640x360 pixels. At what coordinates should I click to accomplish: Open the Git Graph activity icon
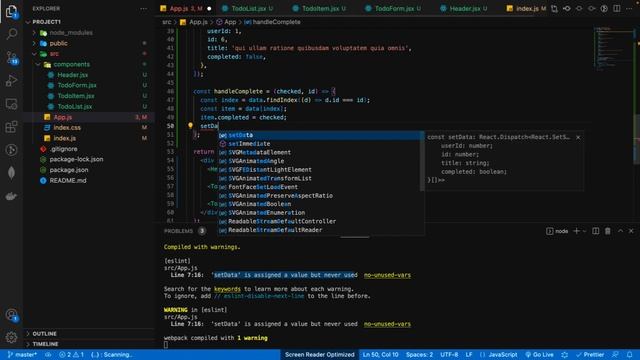(x=11, y=150)
